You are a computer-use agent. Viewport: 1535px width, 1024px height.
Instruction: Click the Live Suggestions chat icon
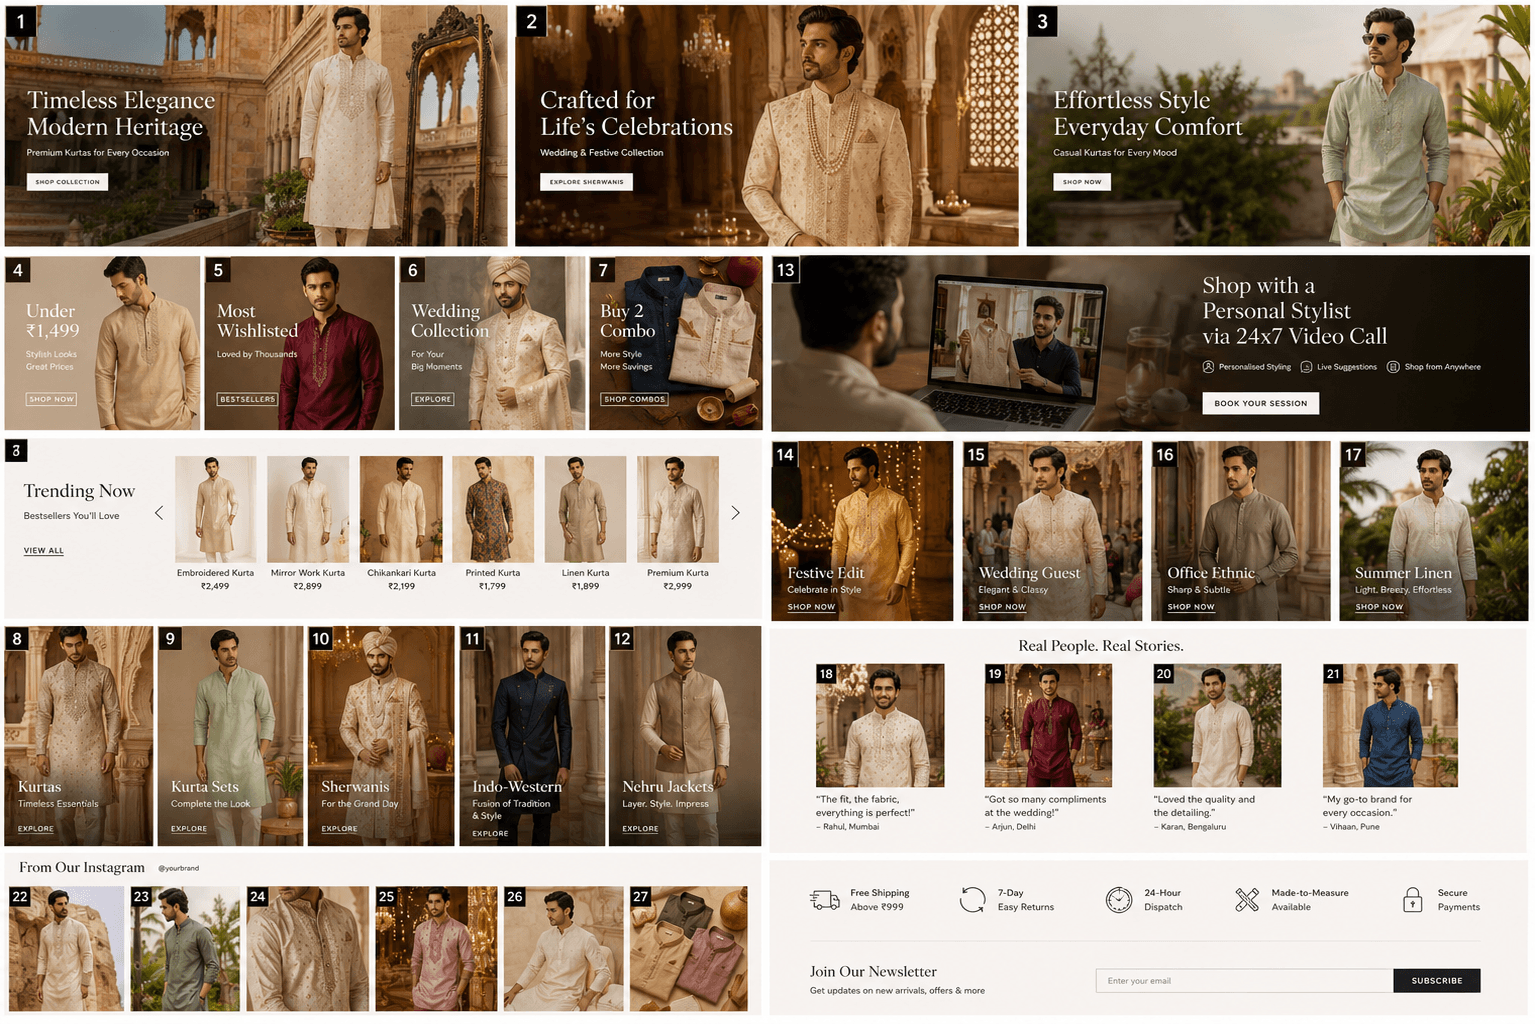(1306, 367)
